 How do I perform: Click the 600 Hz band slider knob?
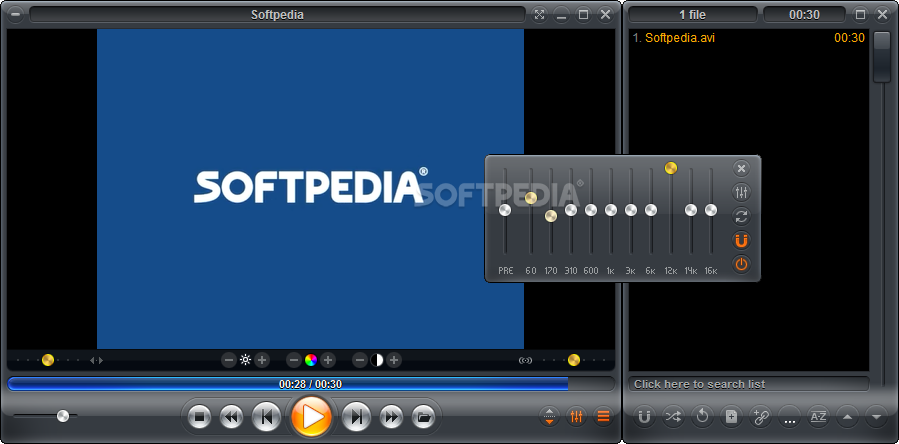point(591,211)
